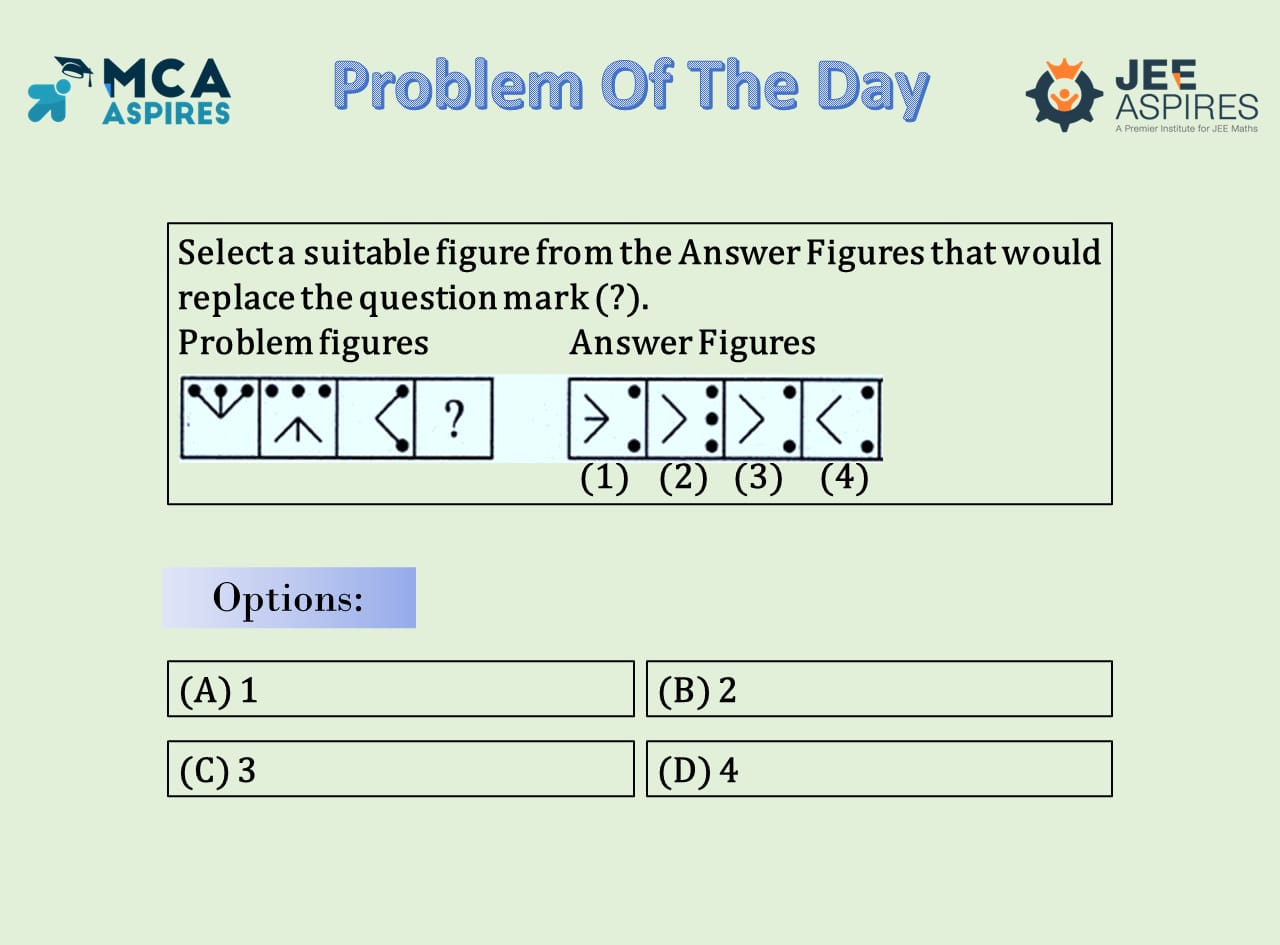Click answer figure (4) with left chevron
The image size is (1280, 945).
tap(842, 418)
